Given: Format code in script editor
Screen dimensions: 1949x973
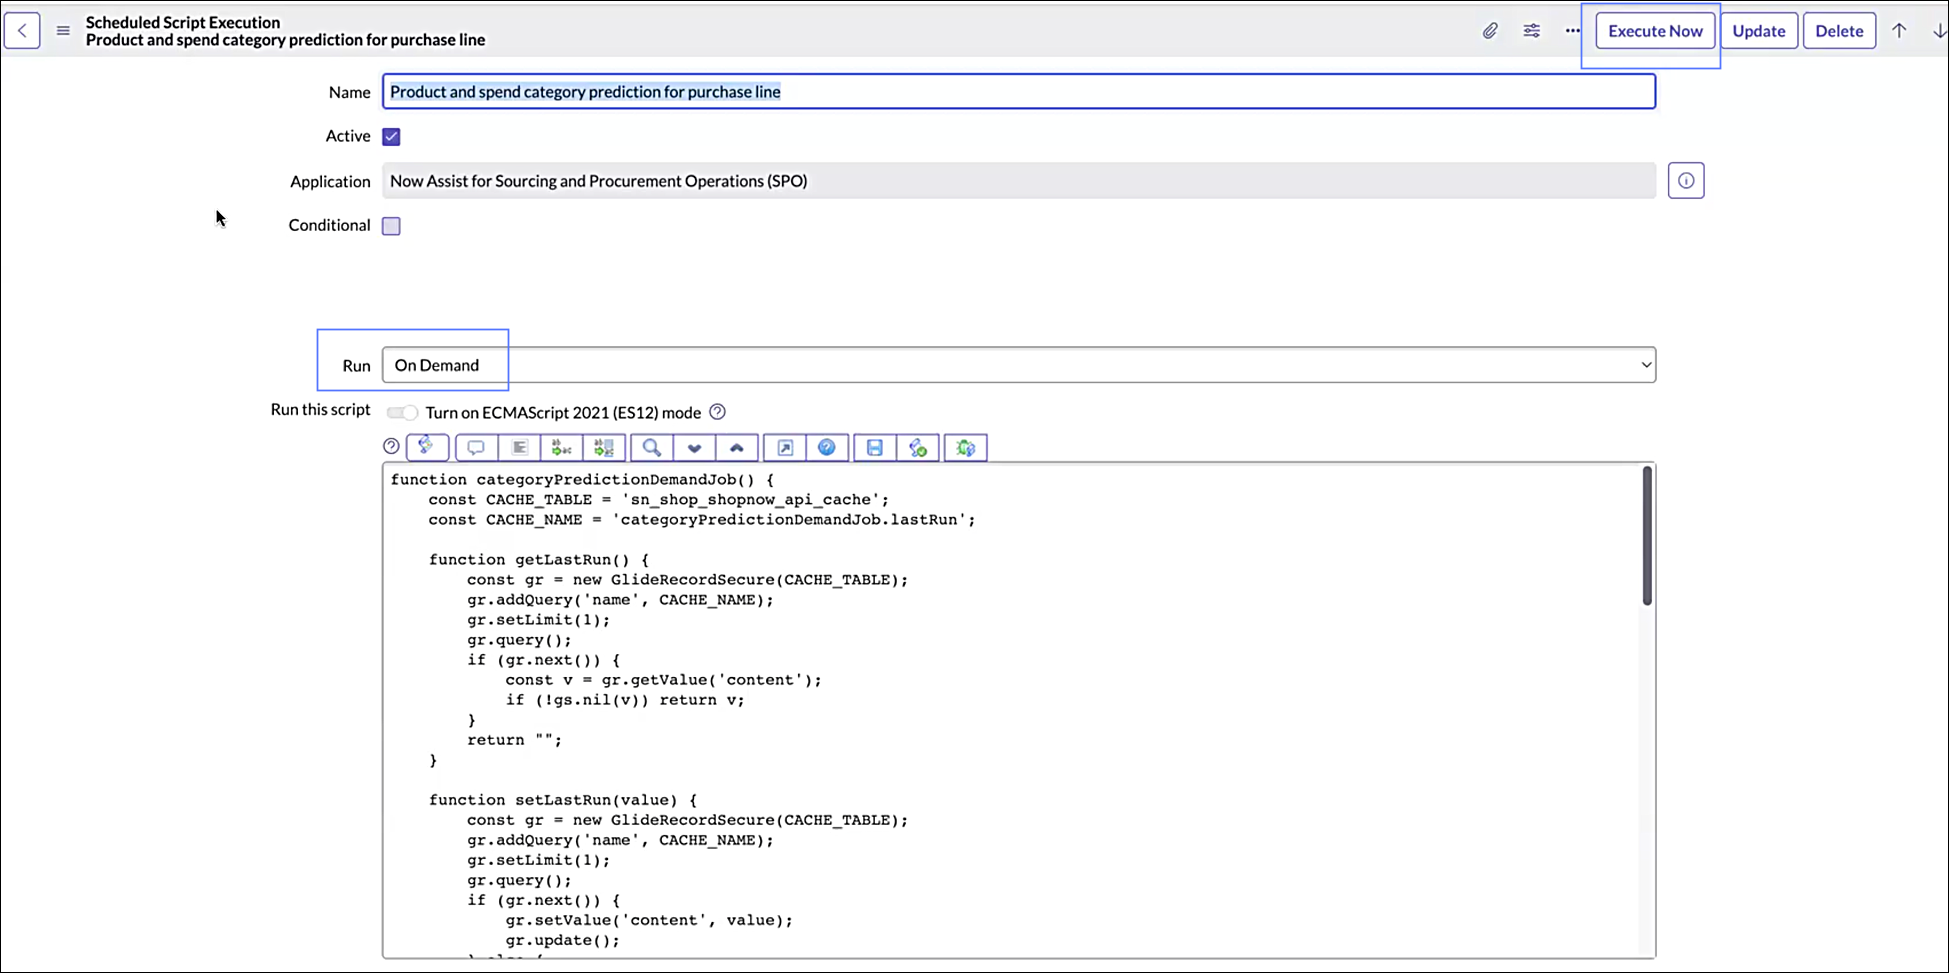Looking at the screenshot, I should pos(519,448).
